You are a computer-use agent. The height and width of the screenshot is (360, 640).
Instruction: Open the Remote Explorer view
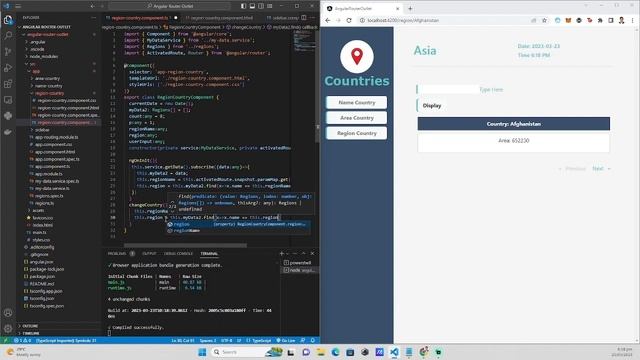click(x=8, y=100)
